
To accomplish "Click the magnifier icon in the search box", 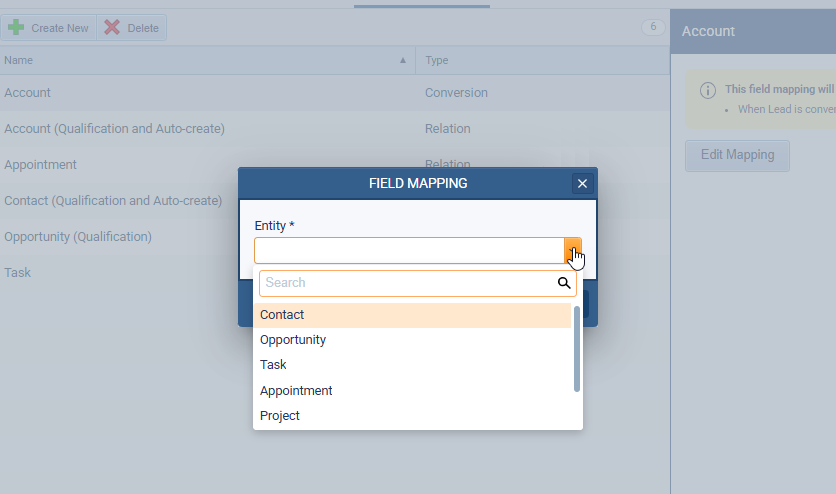I will tap(565, 283).
